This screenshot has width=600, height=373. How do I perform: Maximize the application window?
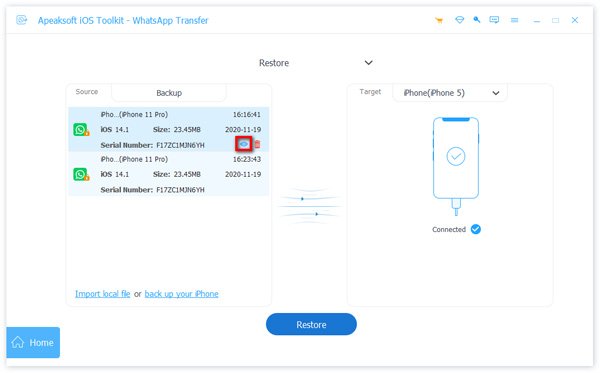point(556,20)
